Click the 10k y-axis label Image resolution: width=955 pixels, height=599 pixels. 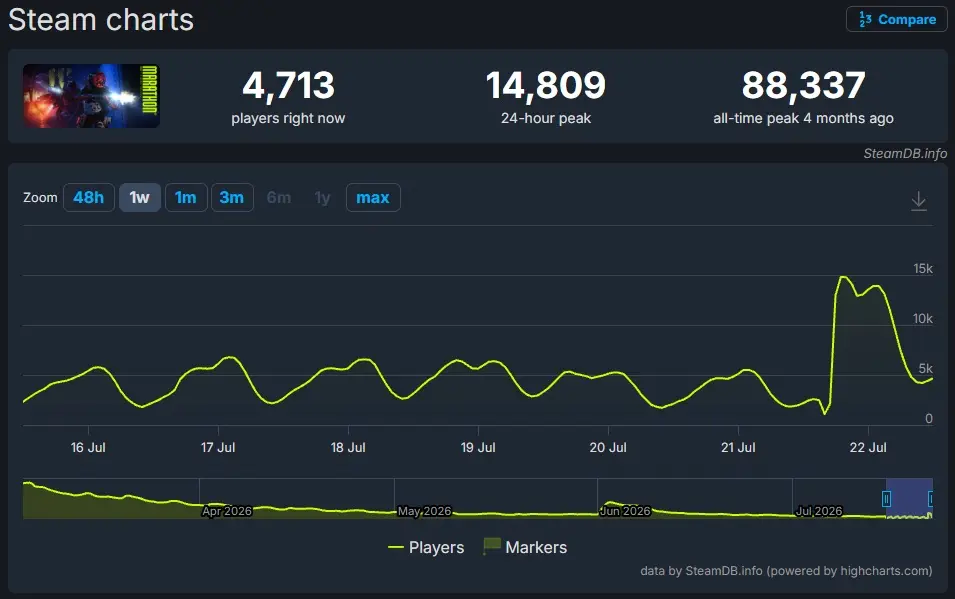[923, 319]
